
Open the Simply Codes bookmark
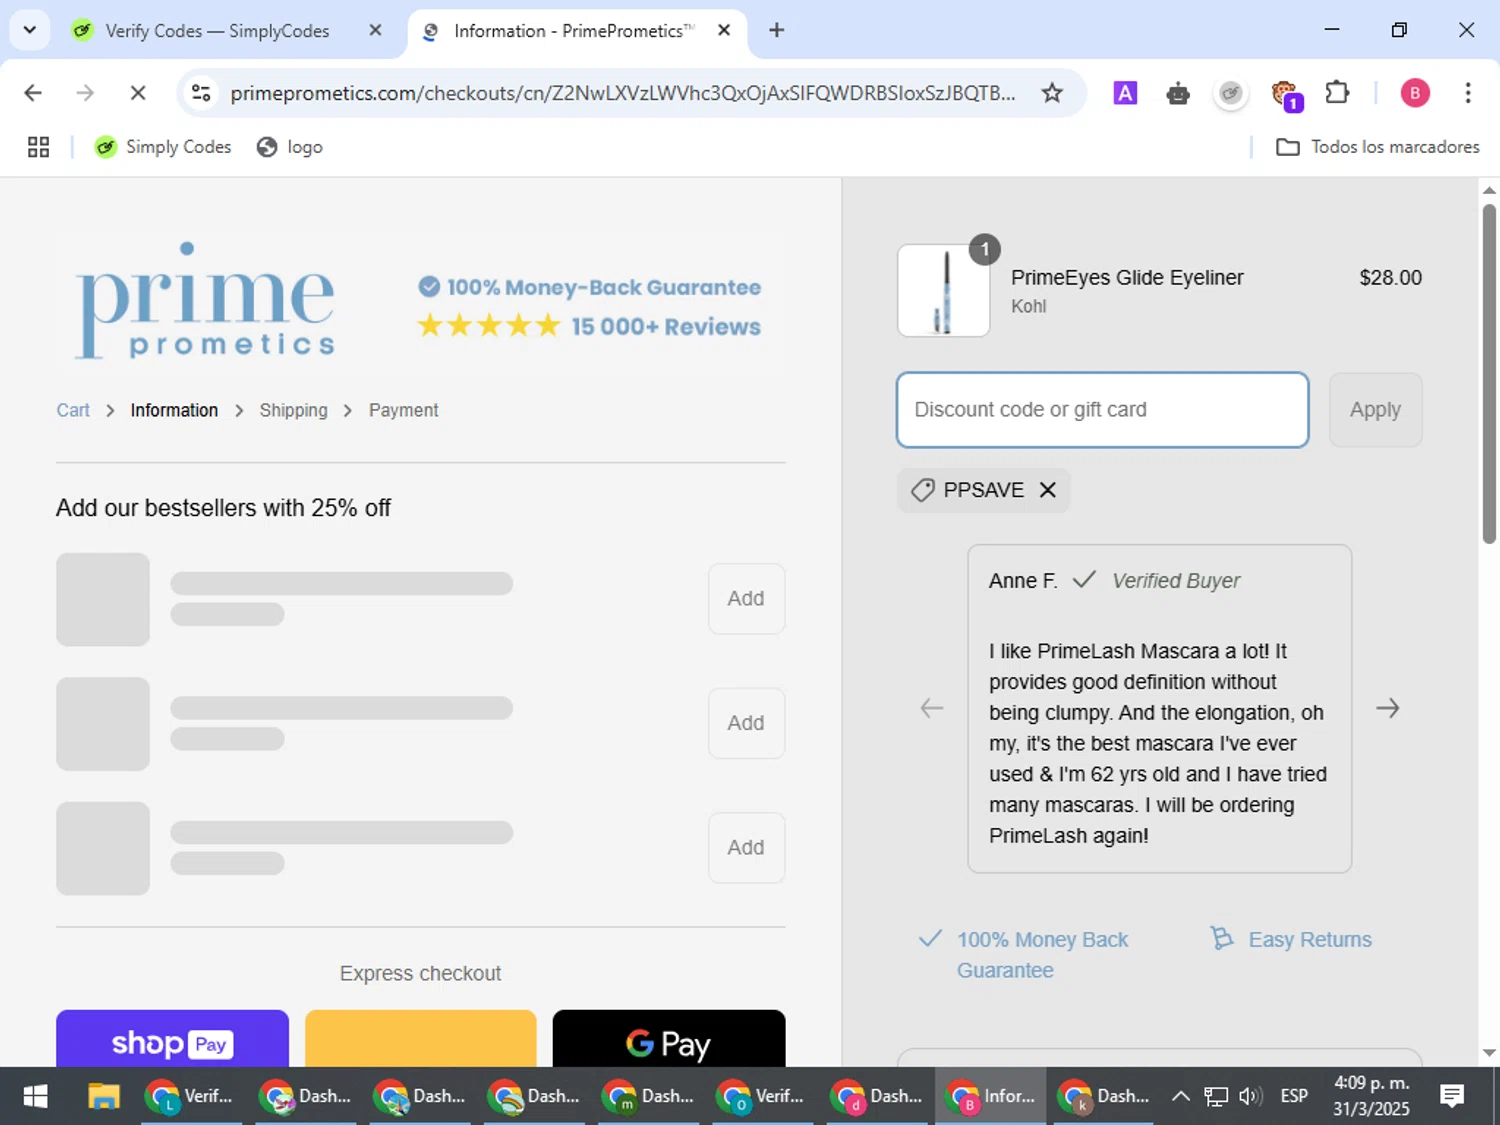pyautogui.click(x=163, y=147)
